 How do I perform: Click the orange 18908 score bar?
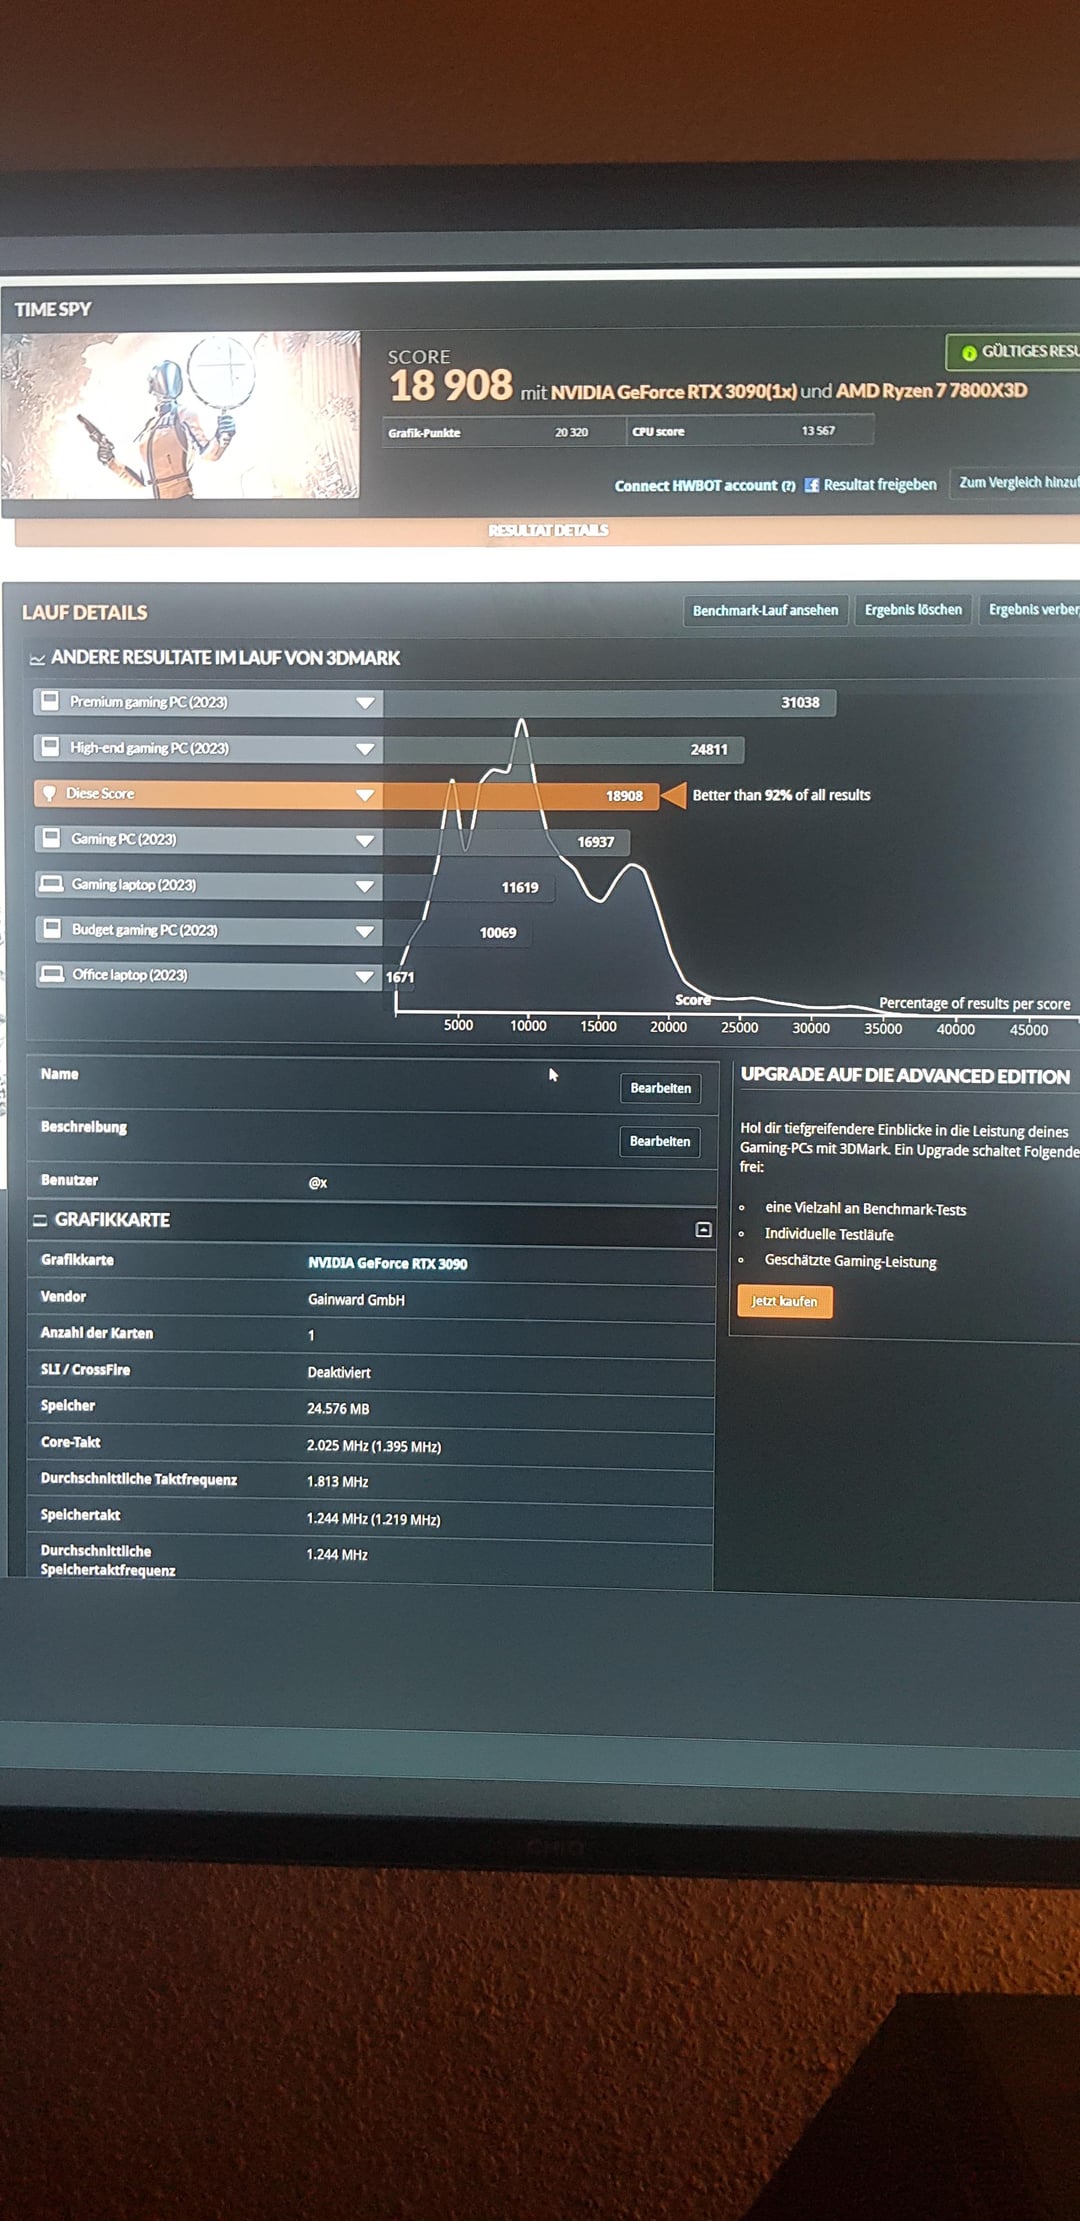tap(521, 796)
